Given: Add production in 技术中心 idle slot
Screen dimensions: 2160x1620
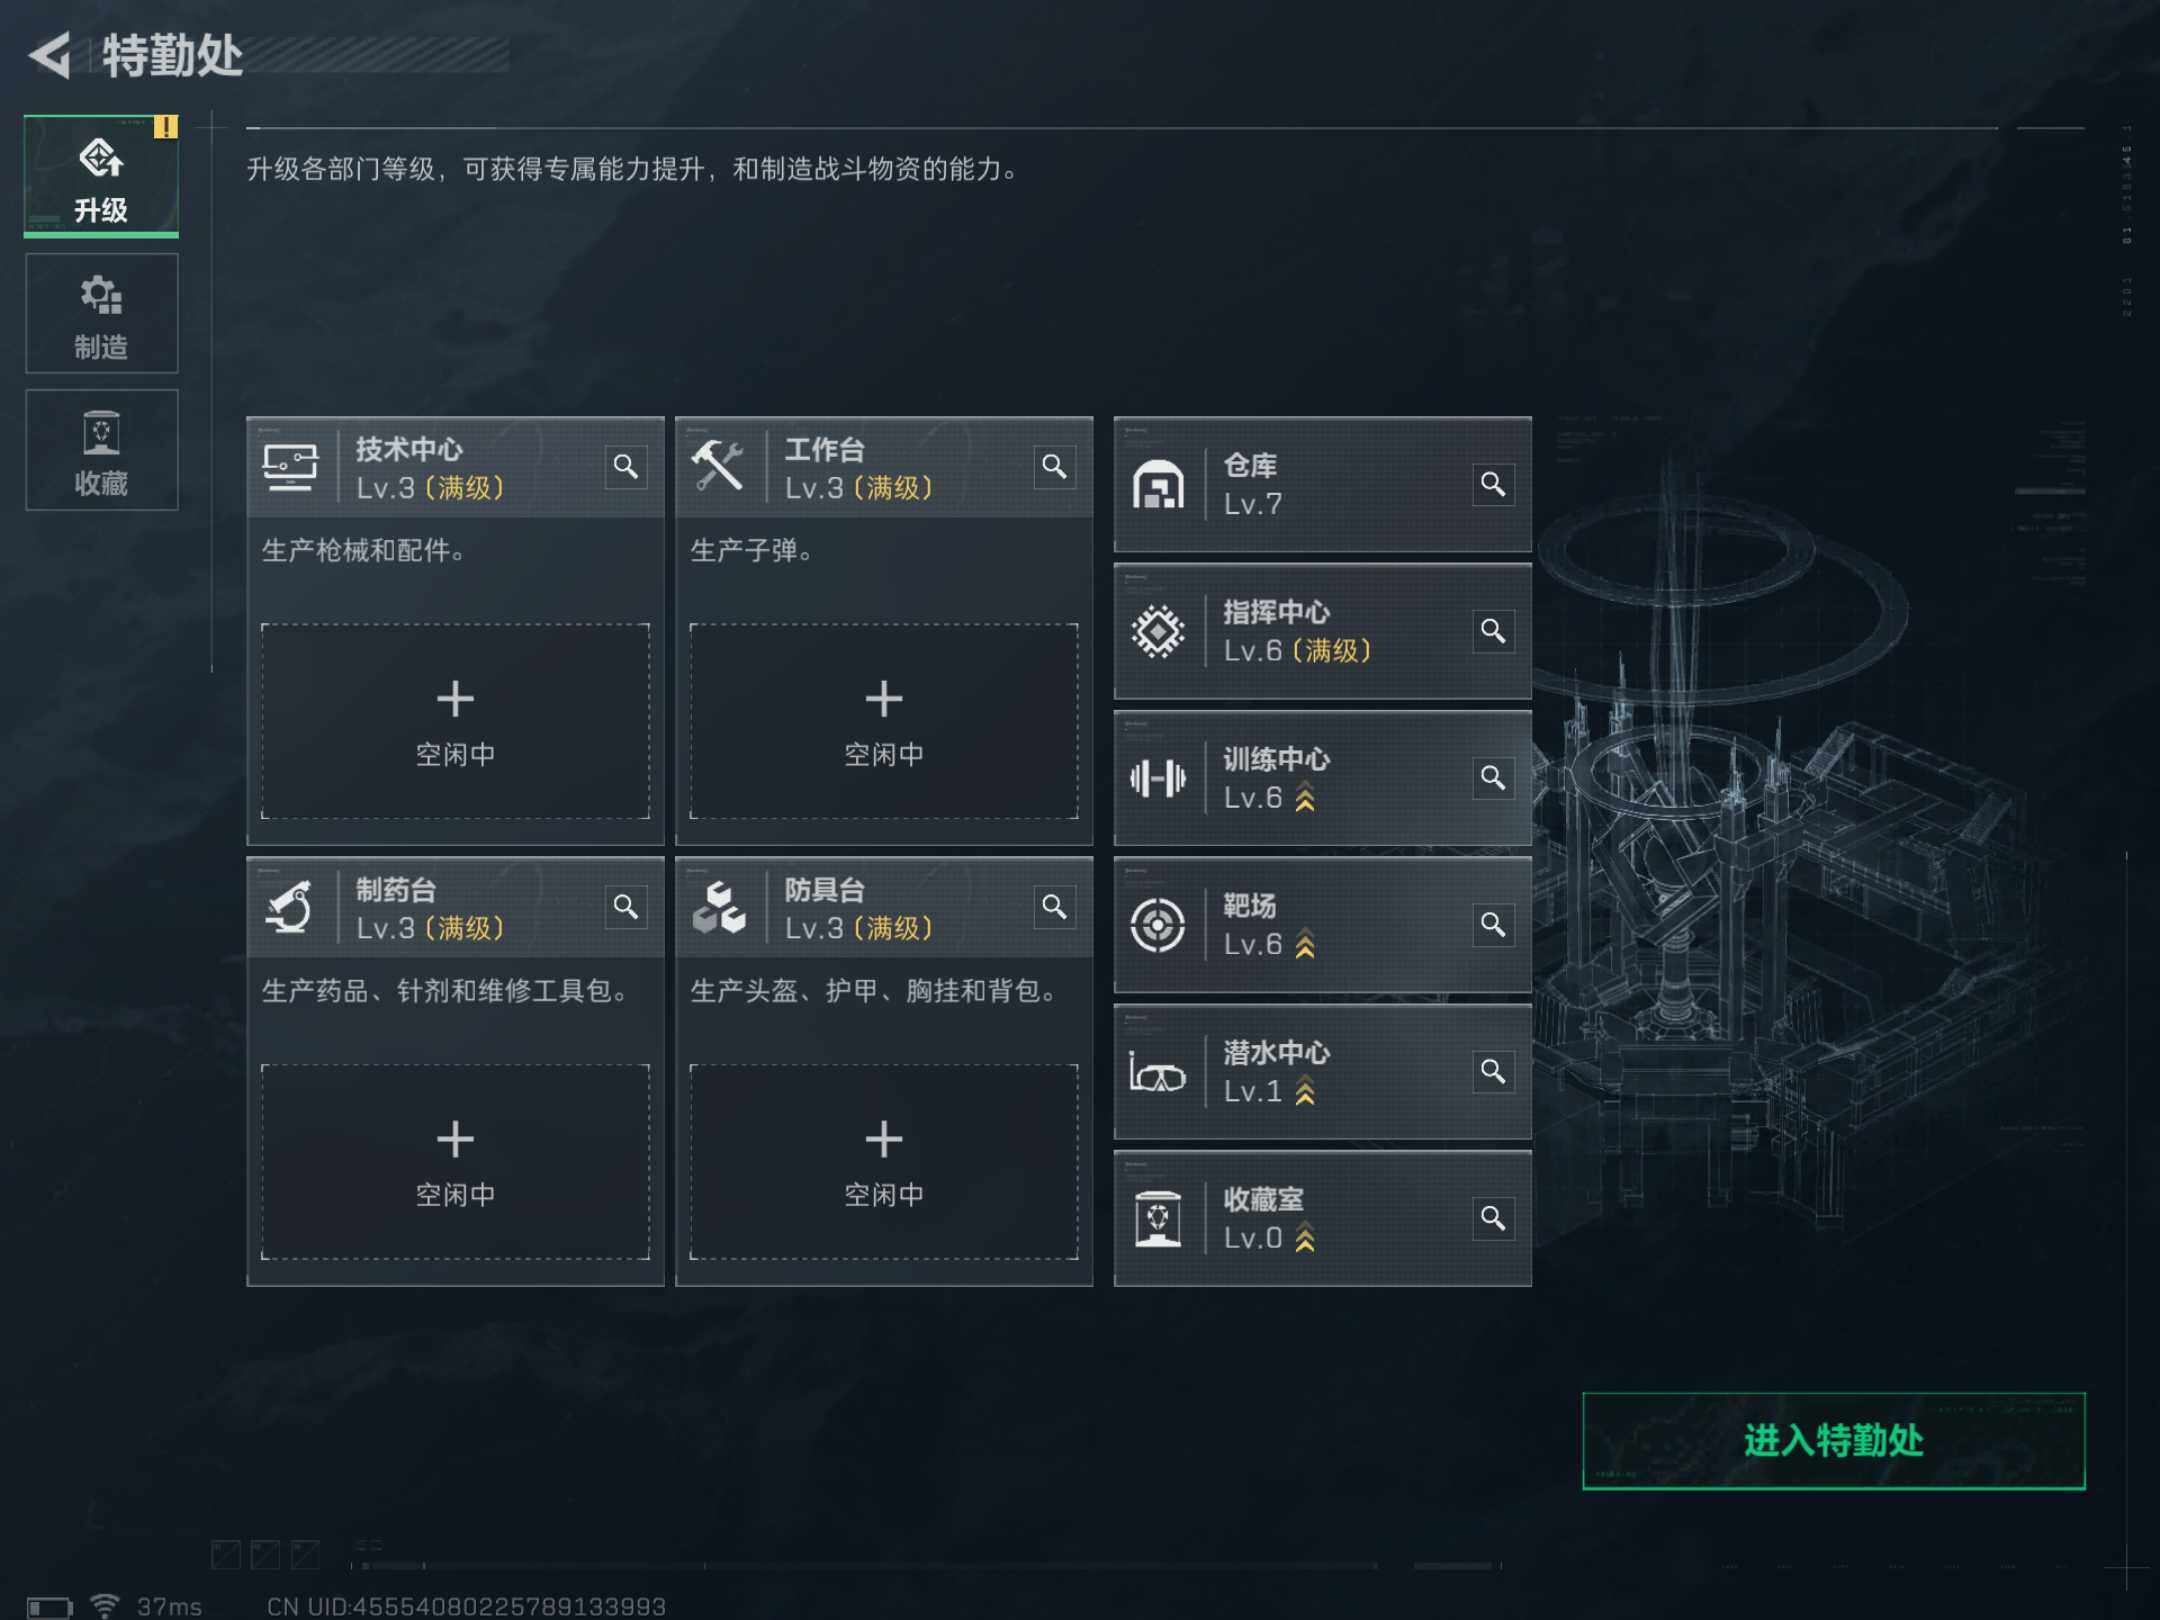Looking at the screenshot, I should [455, 721].
